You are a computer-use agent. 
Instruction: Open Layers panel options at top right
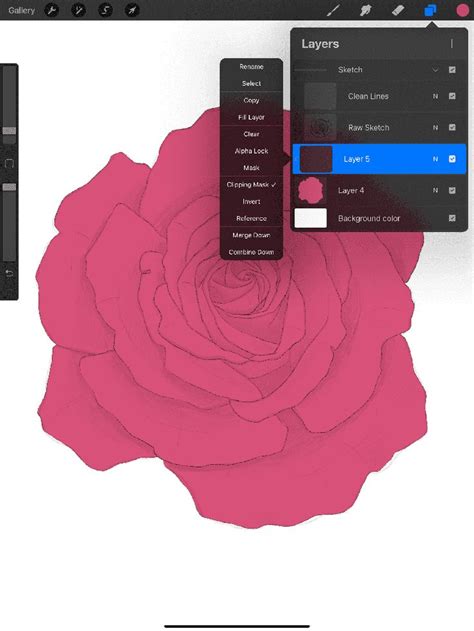[452, 43]
